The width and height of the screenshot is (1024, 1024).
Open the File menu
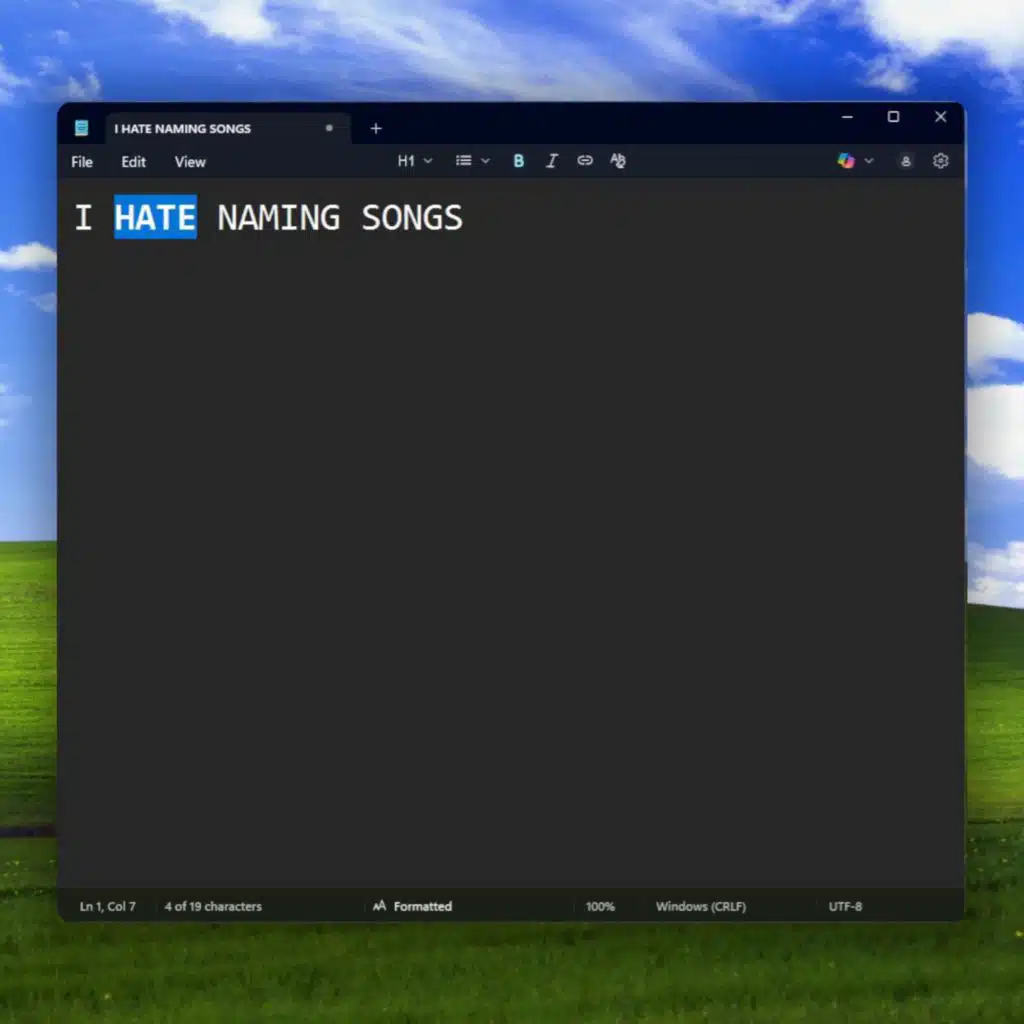tap(82, 162)
